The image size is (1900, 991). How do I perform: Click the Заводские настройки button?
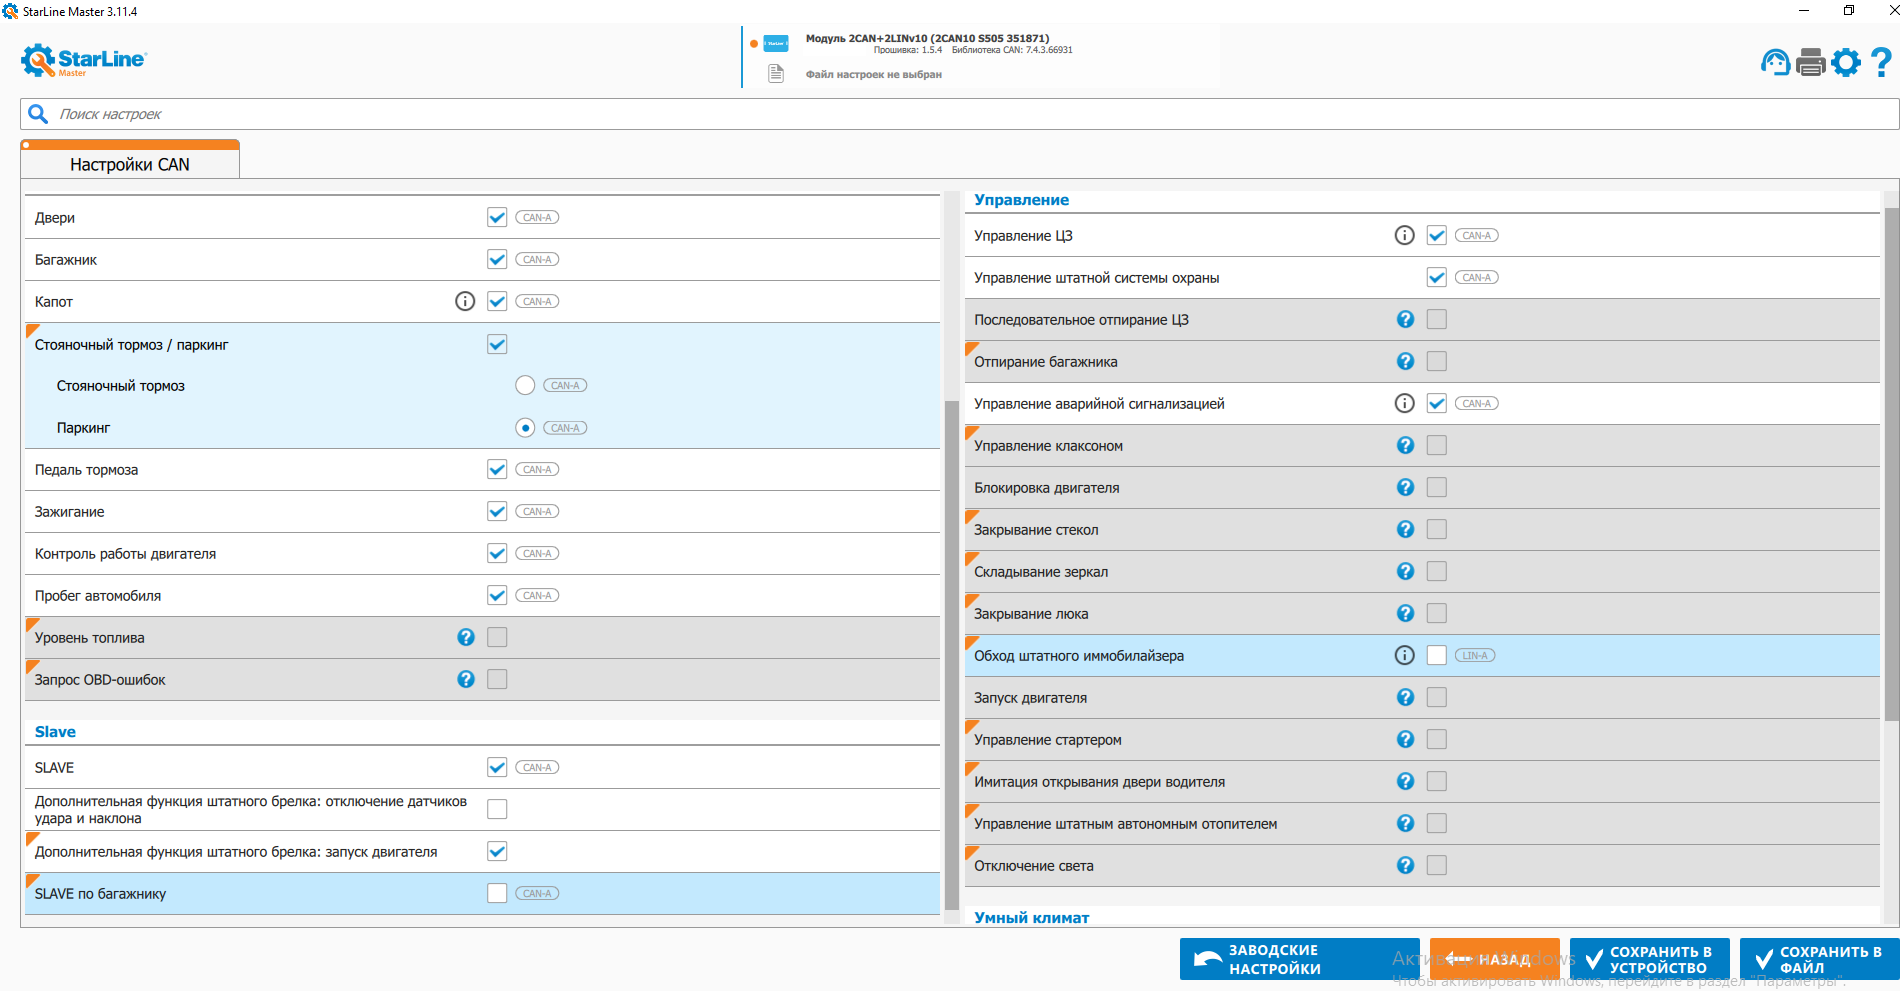click(x=1300, y=959)
